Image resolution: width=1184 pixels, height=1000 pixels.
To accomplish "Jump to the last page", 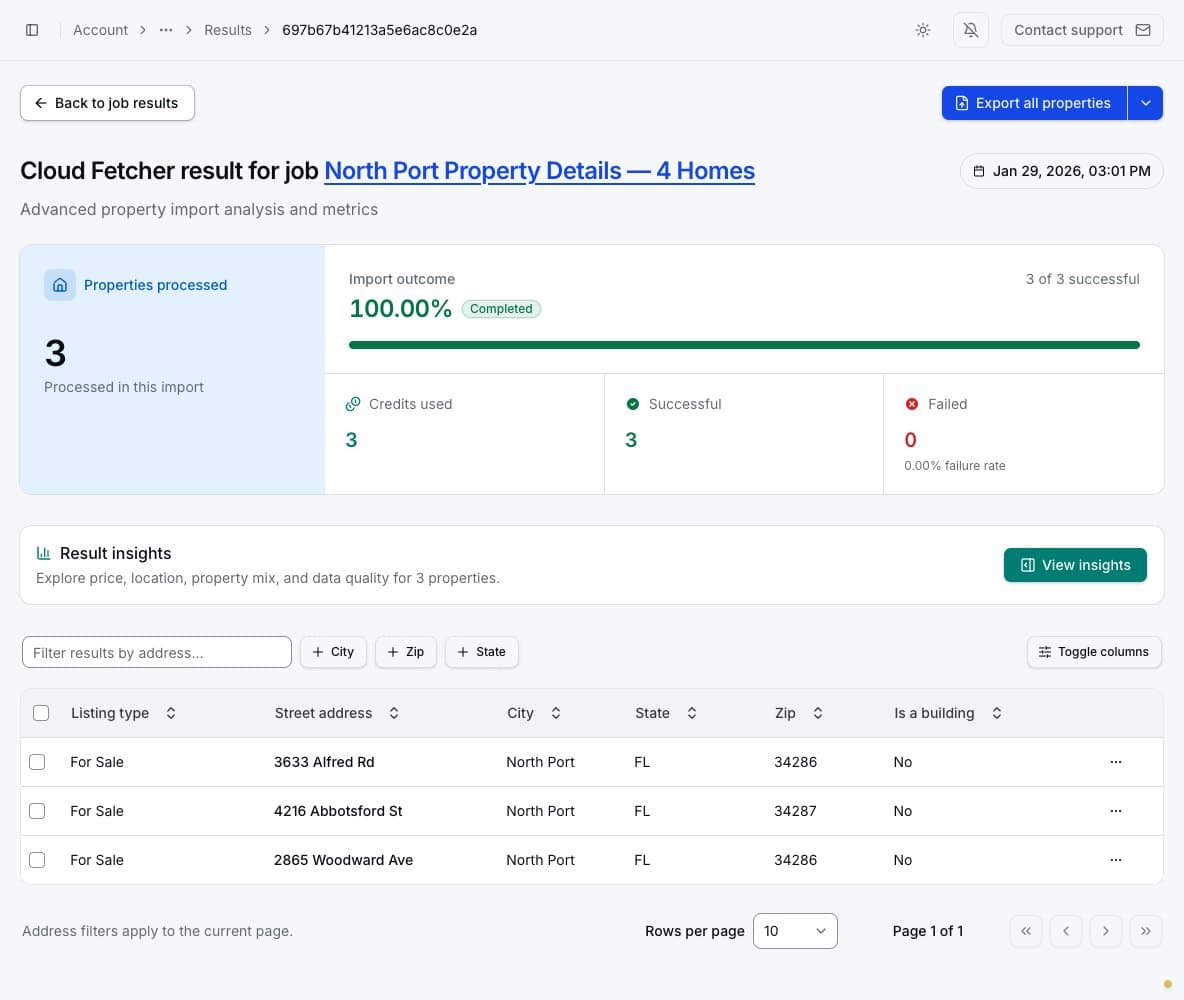I will (1145, 931).
